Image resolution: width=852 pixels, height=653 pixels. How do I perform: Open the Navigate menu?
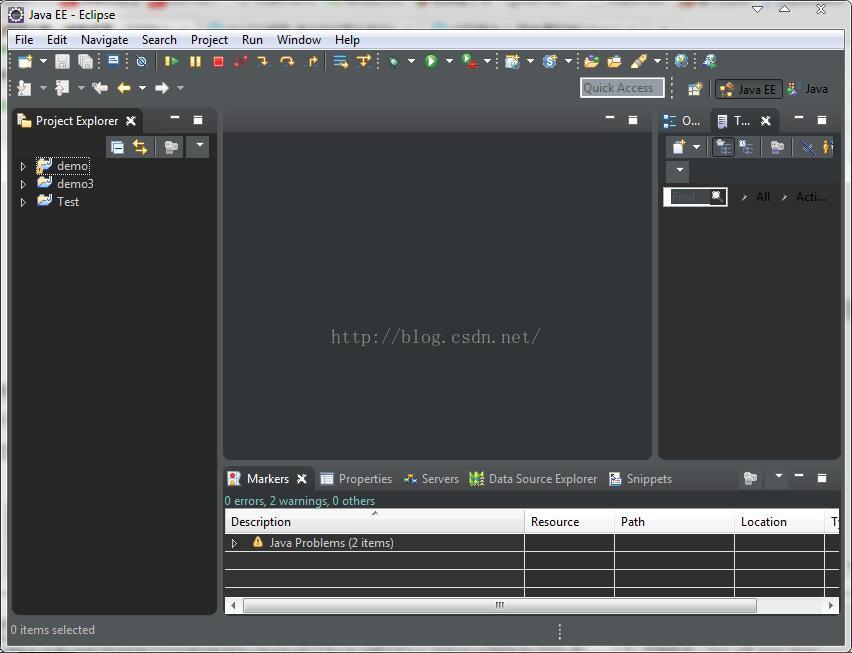(x=104, y=40)
